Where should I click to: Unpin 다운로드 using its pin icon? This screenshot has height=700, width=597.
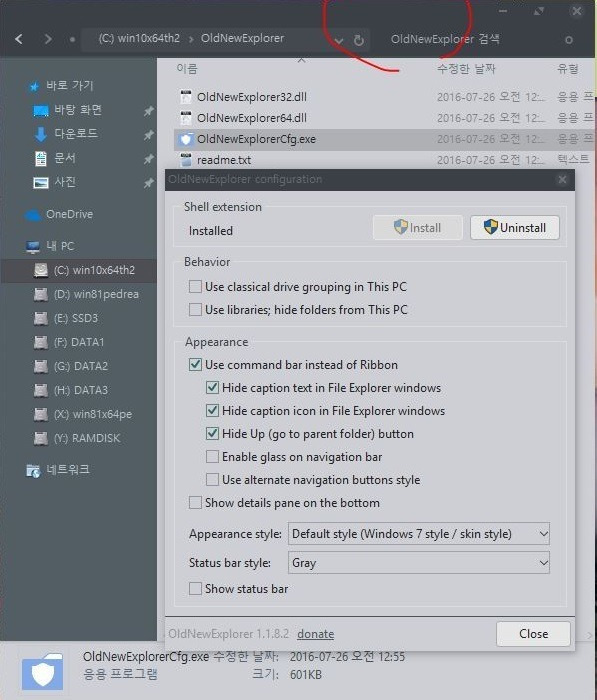tap(149, 135)
